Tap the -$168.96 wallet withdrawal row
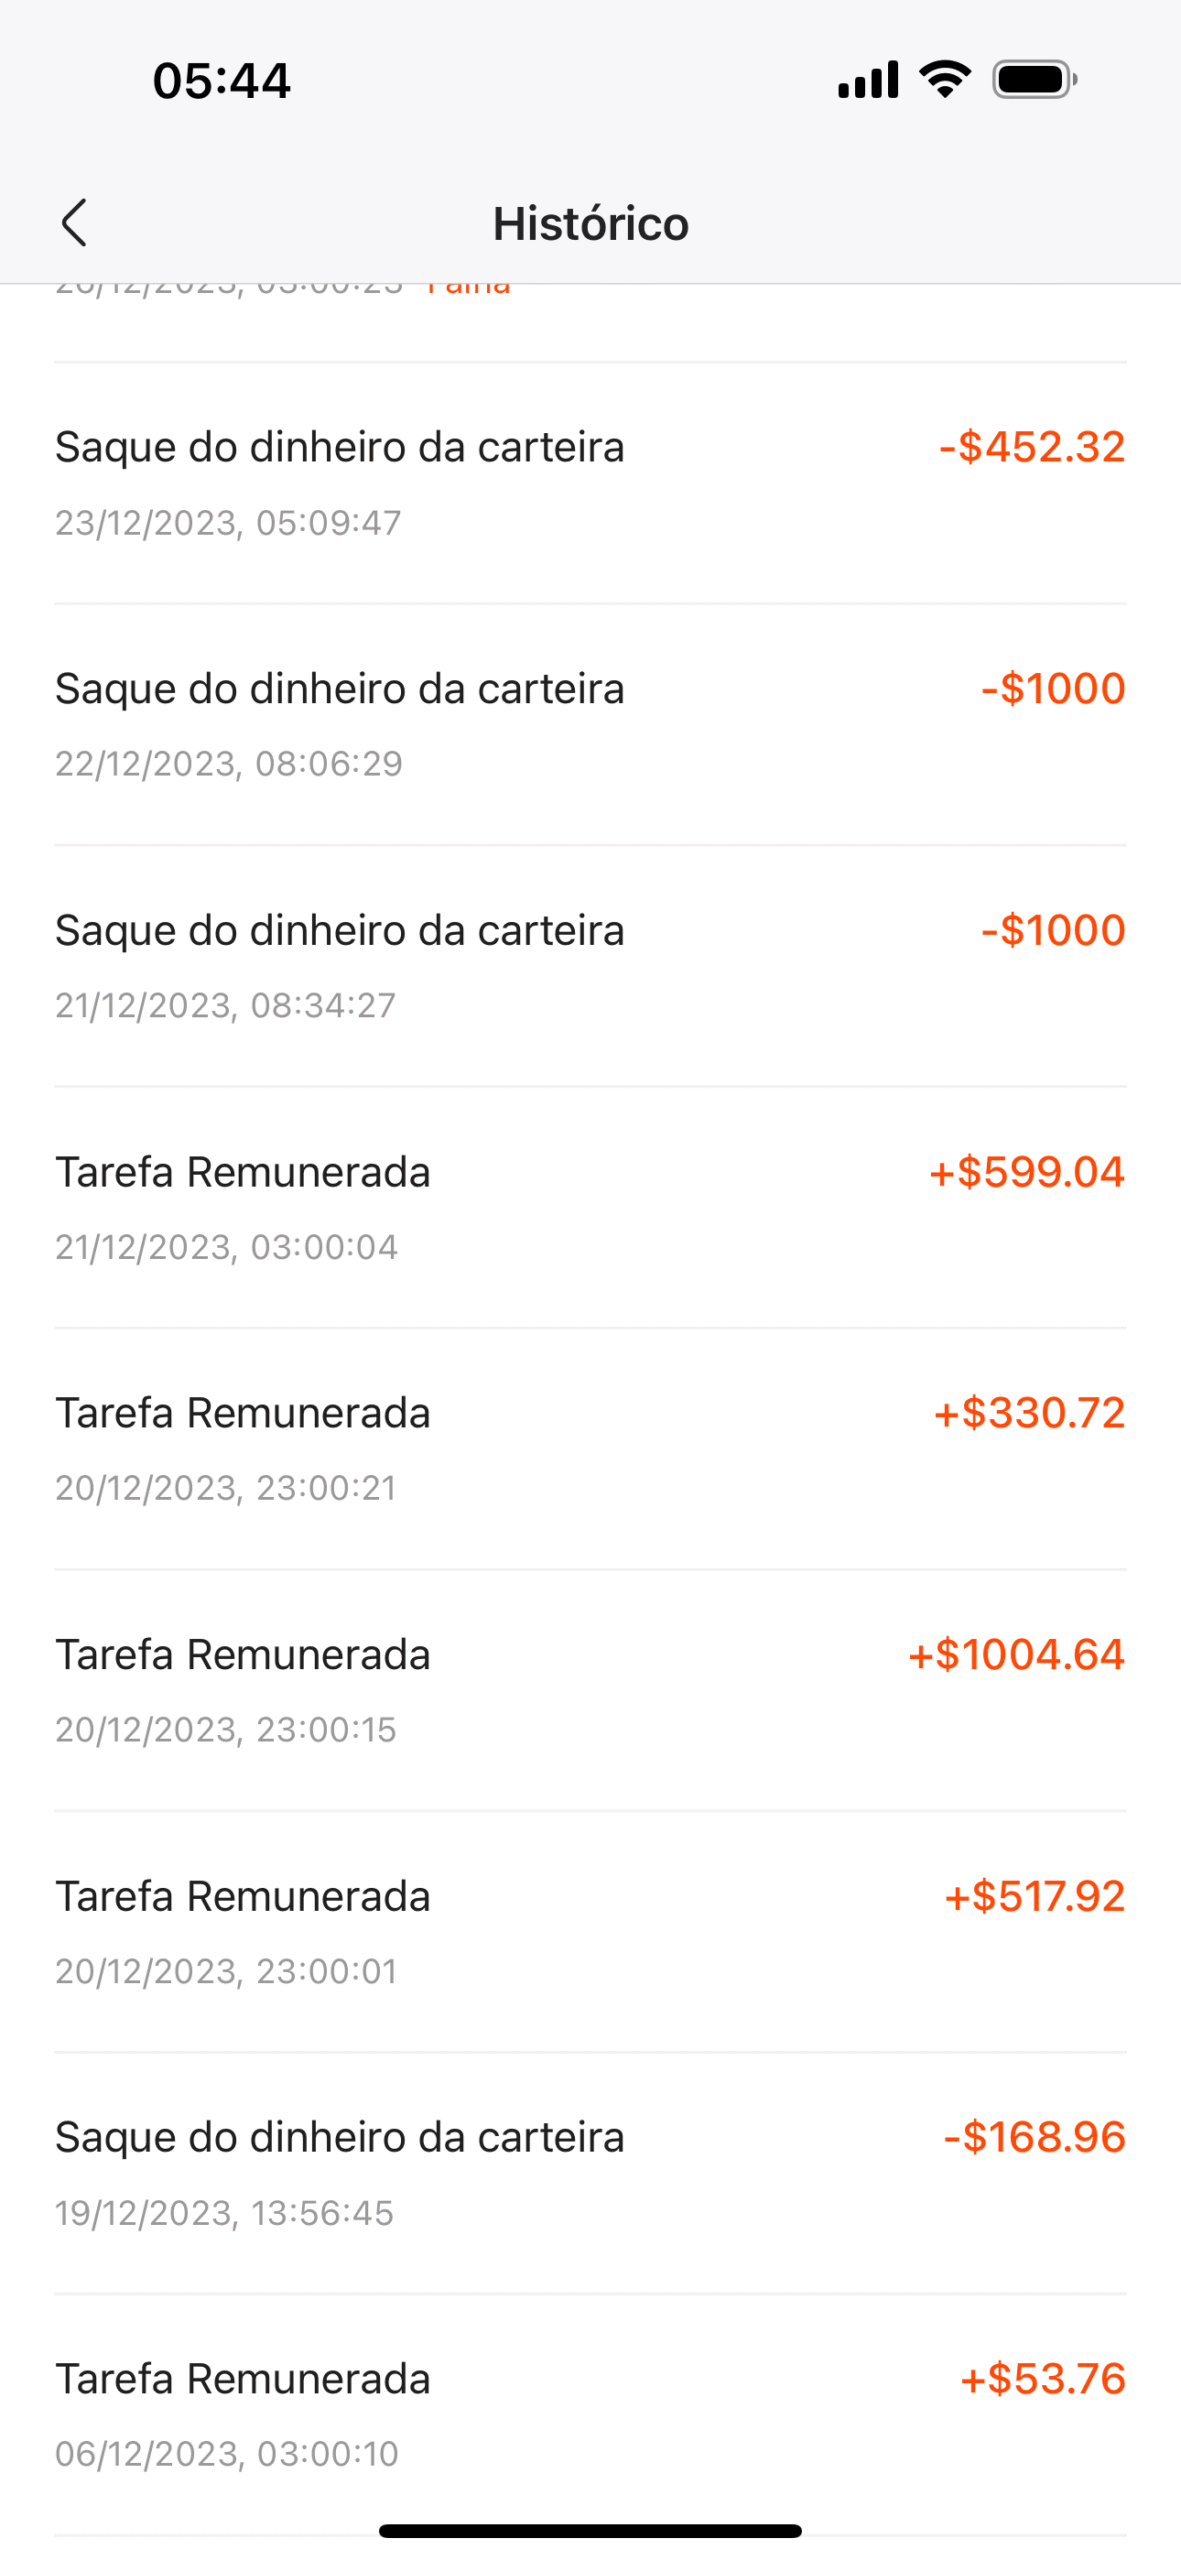 [x=590, y=2173]
